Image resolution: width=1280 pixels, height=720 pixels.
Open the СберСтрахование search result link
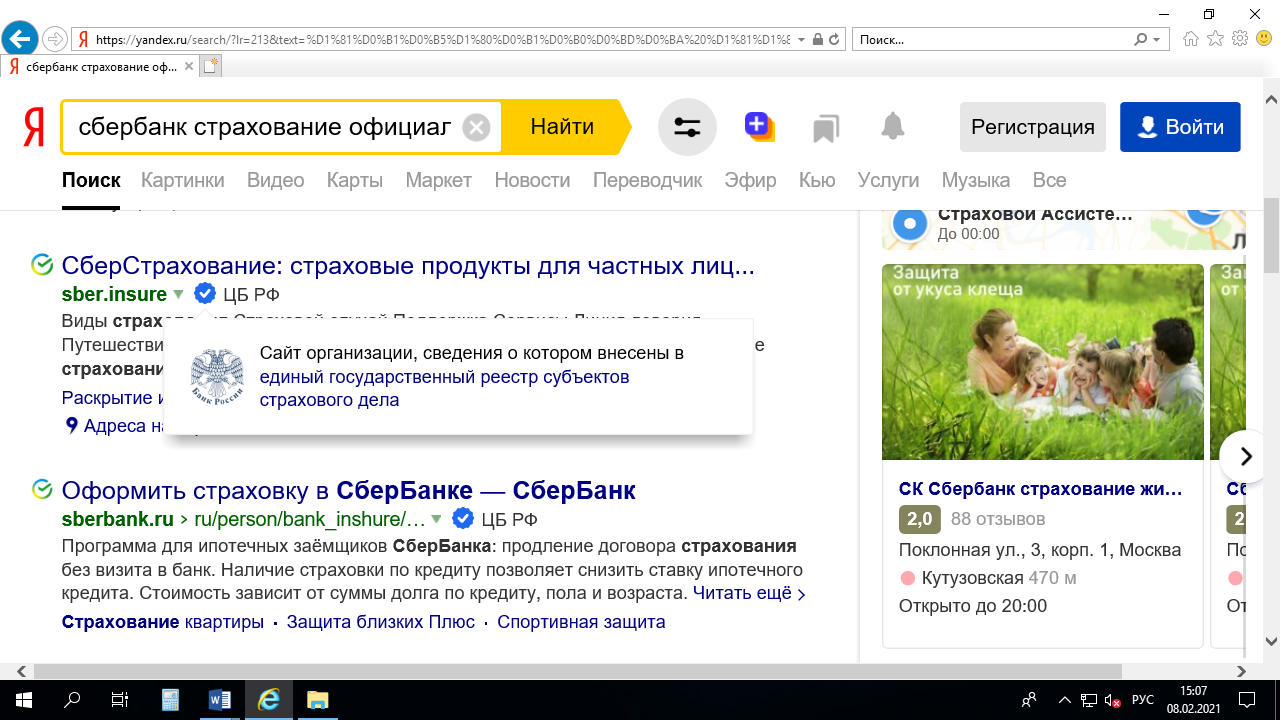tap(407, 266)
